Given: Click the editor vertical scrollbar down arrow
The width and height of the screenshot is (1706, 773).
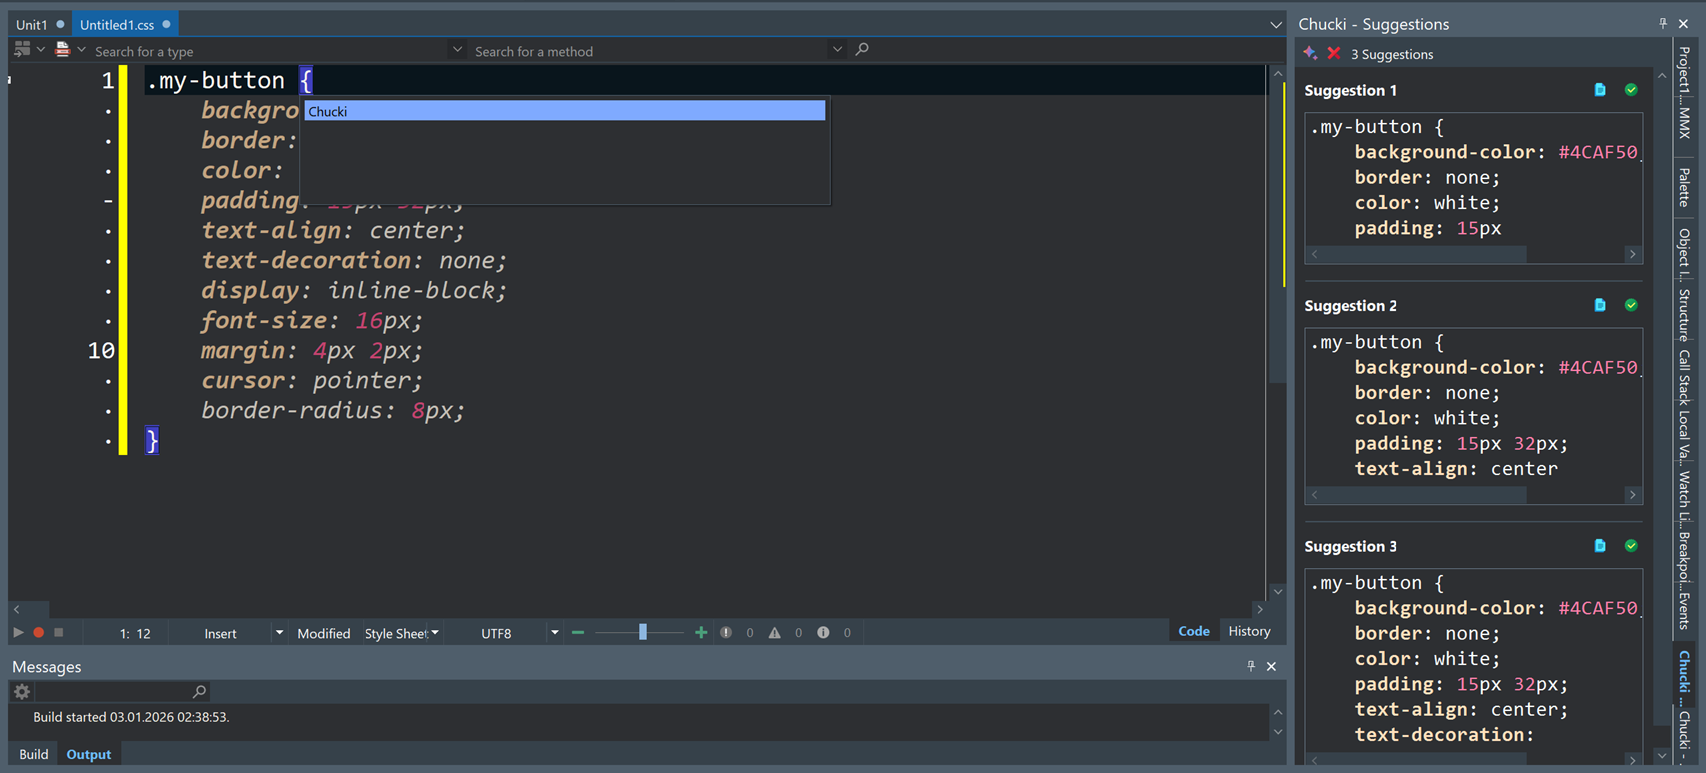Looking at the screenshot, I should pyautogui.click(x=1277, y=591).
